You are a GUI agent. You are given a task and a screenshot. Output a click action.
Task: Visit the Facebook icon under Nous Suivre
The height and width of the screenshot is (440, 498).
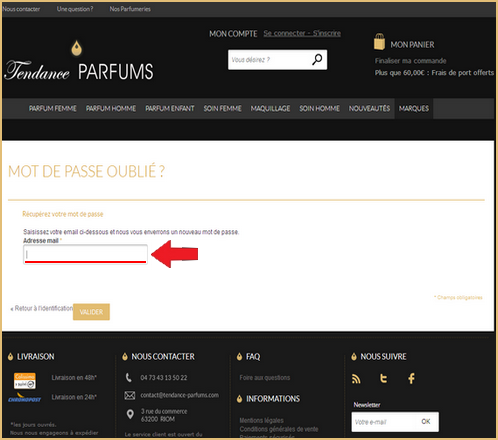coord(411,378)
